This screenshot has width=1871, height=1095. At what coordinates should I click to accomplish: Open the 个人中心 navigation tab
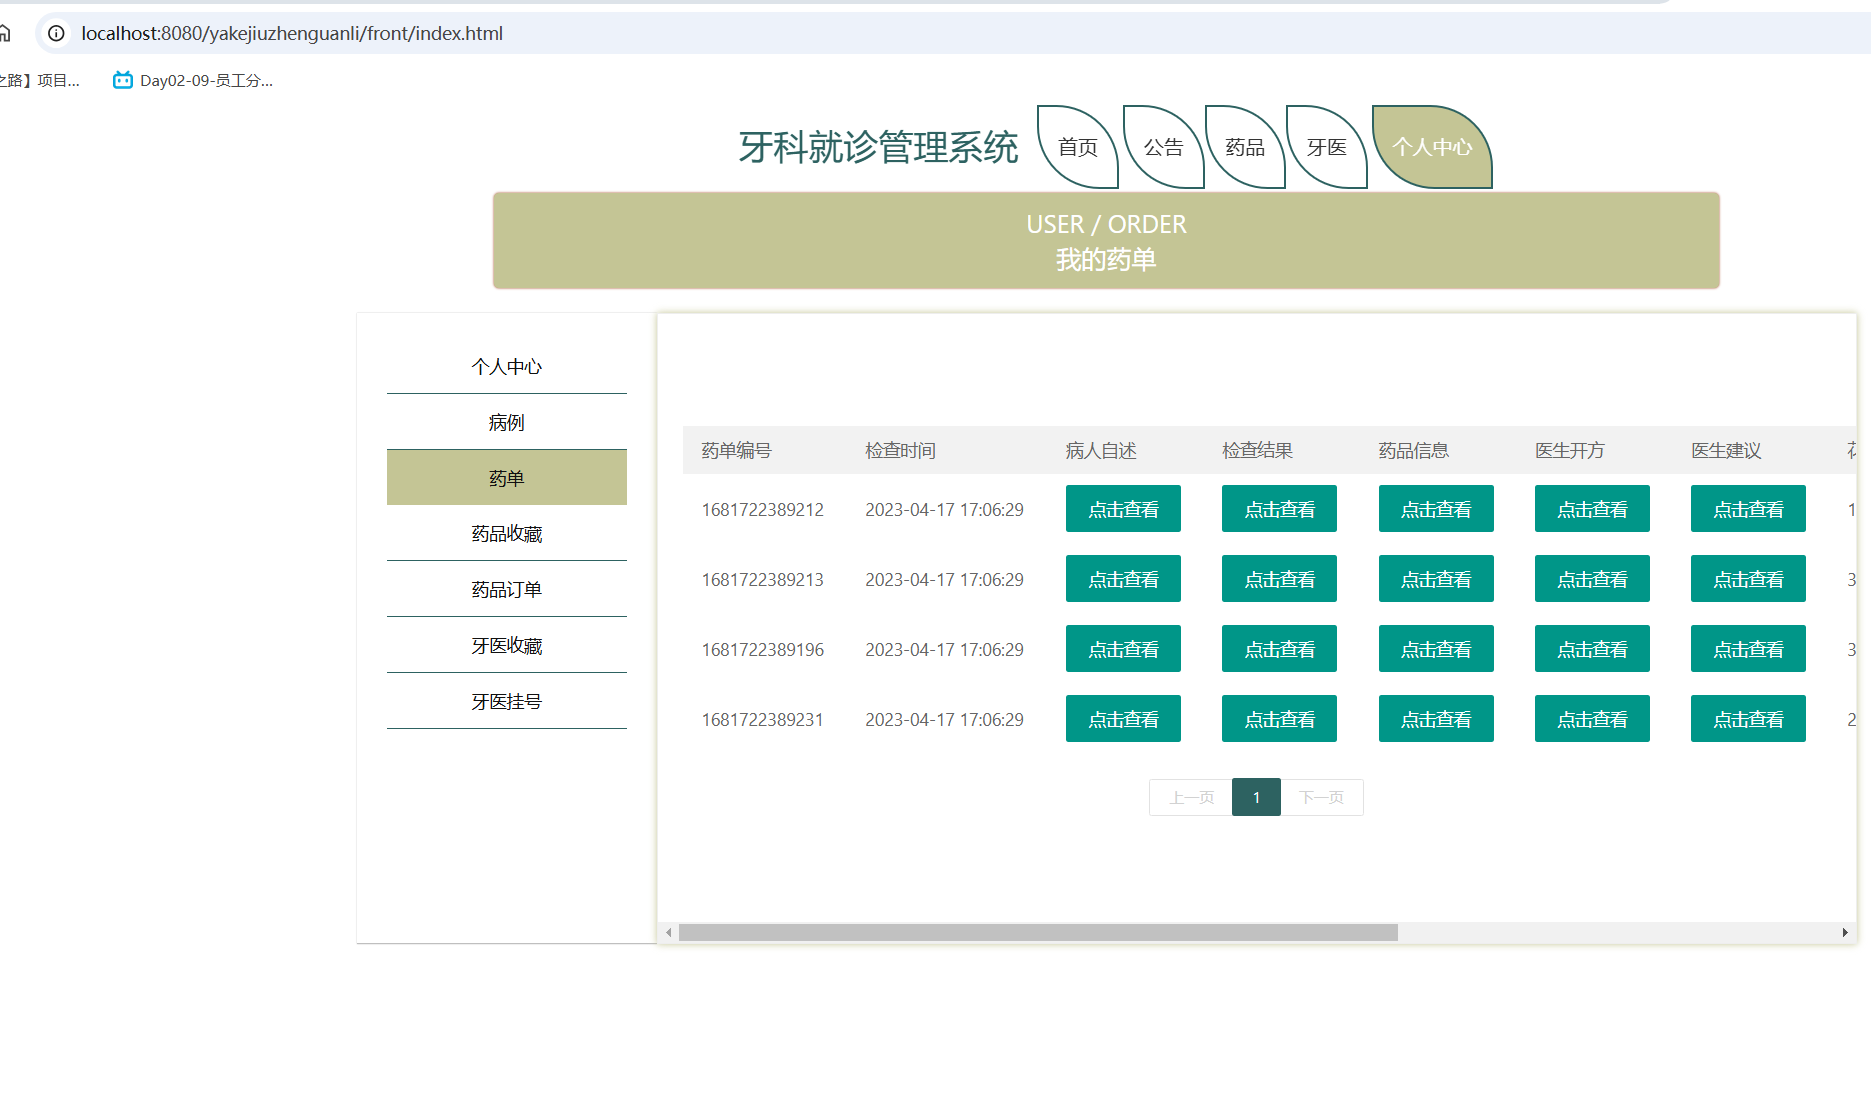pos(1432,147)
